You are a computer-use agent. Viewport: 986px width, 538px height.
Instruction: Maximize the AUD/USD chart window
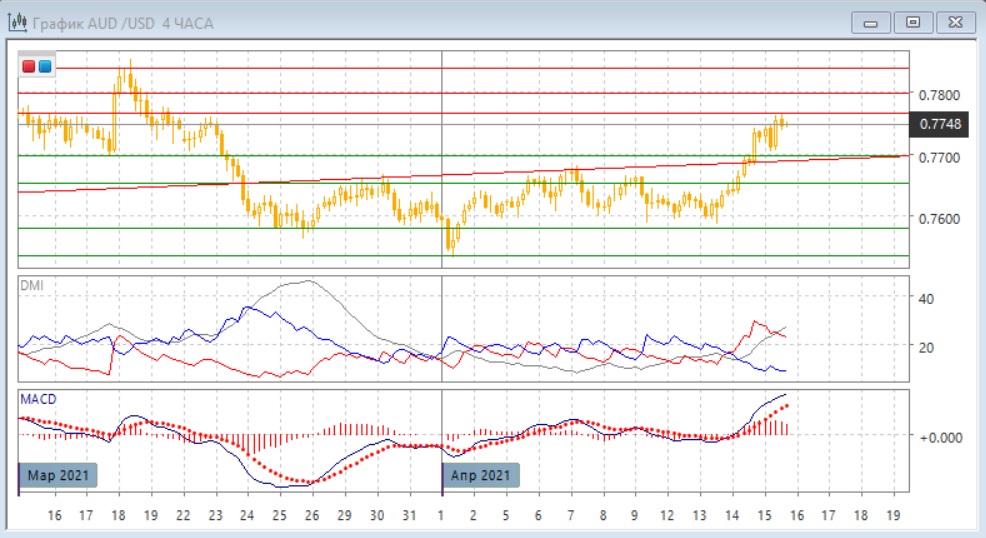(x=912, y=21)
